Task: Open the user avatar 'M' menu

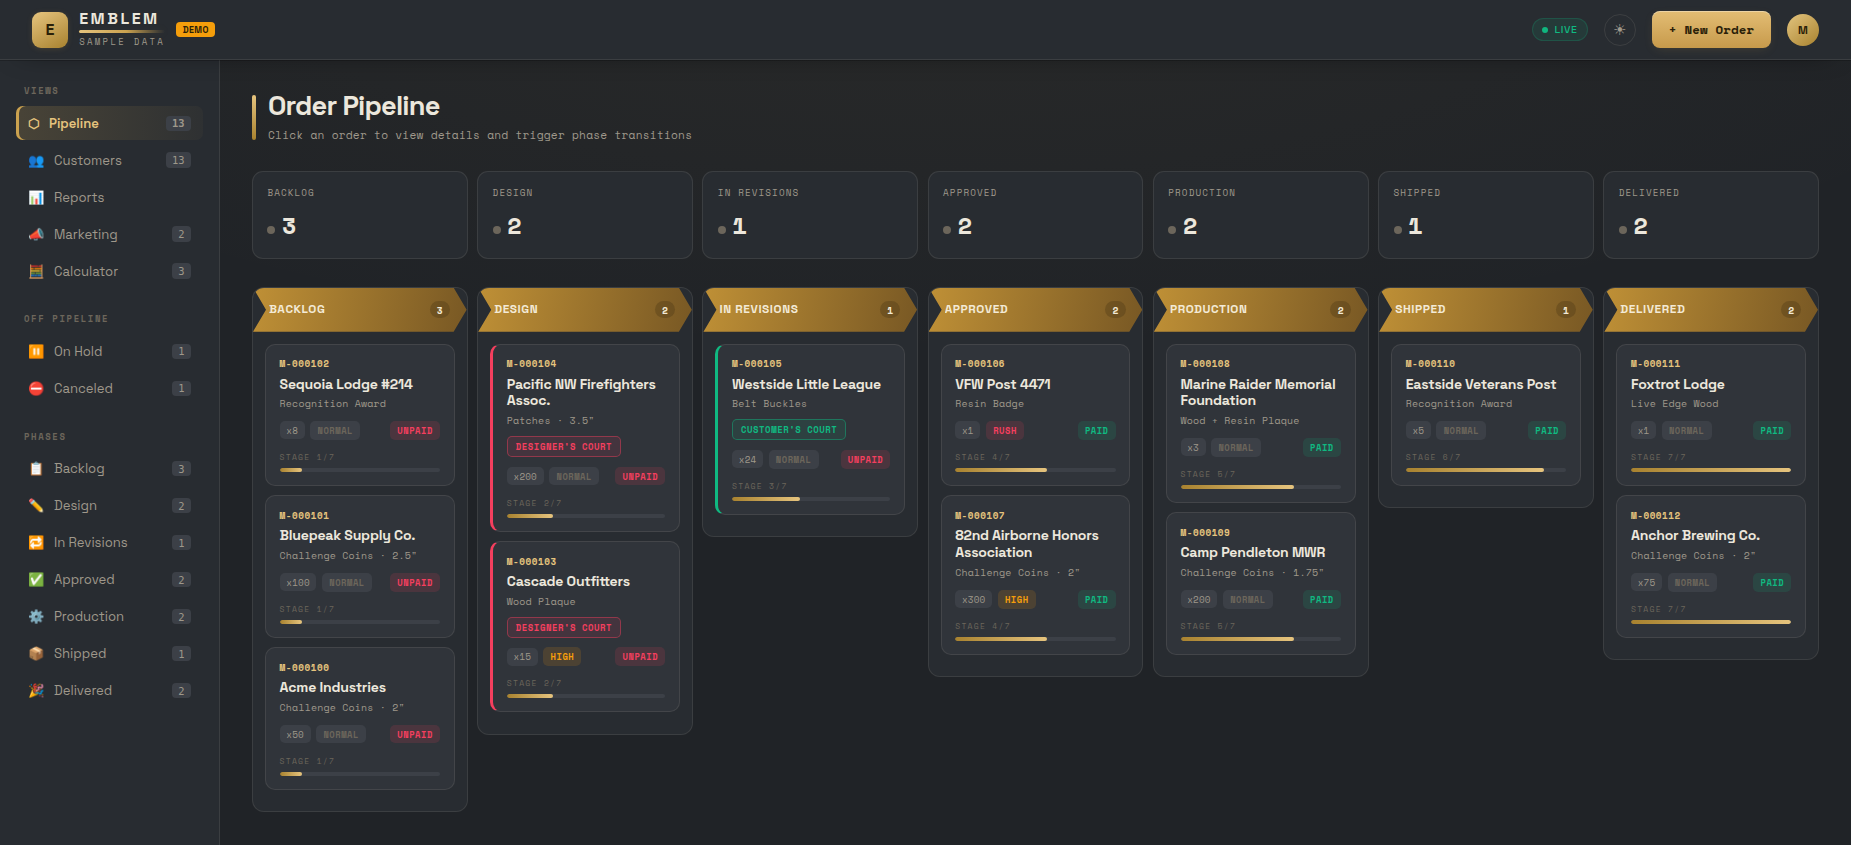Action: coord(1803,30)
